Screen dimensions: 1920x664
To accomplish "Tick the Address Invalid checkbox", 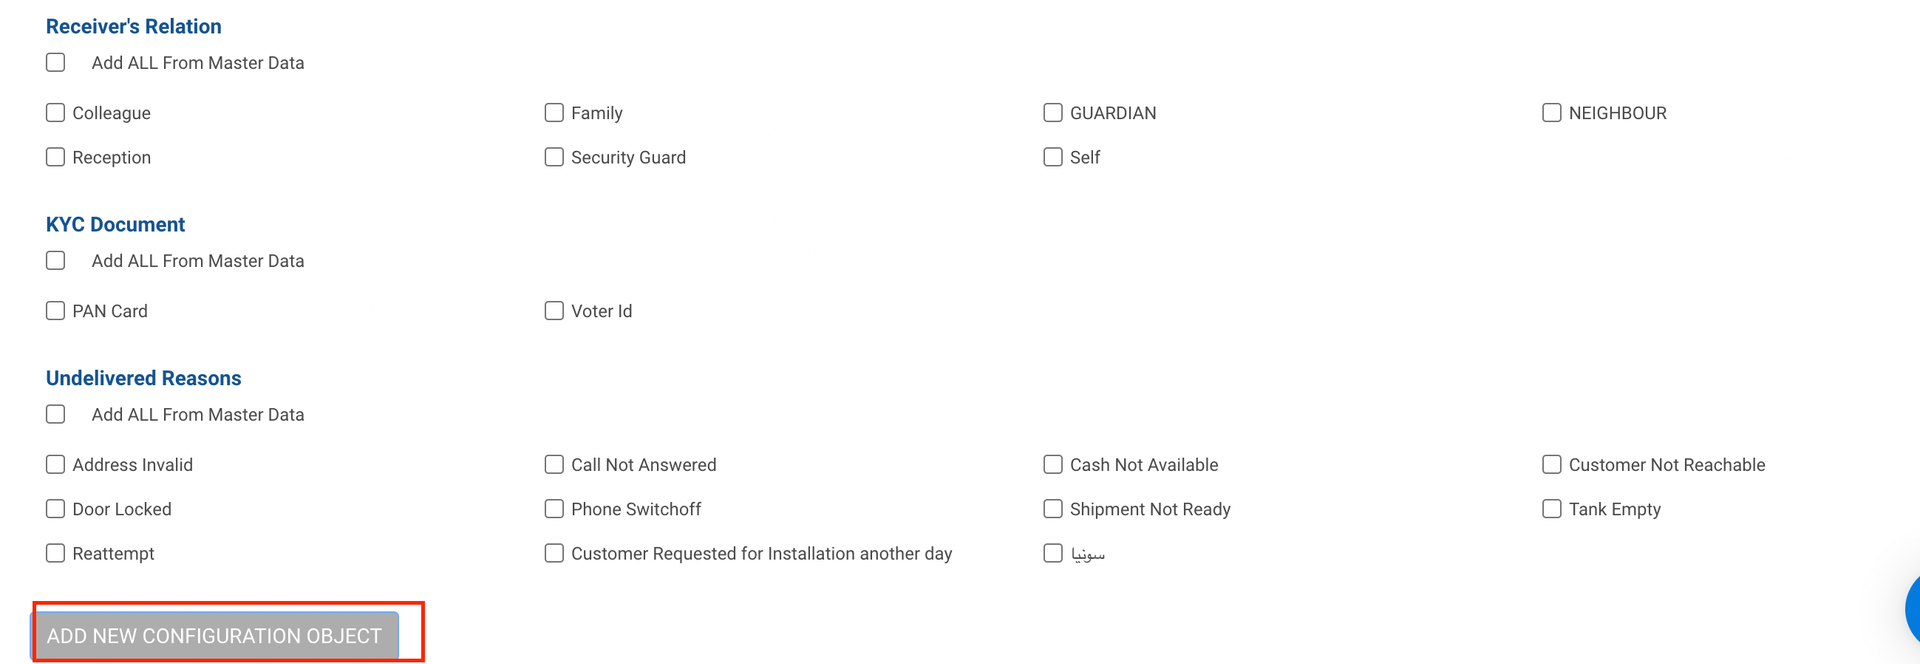I will 56,465.
